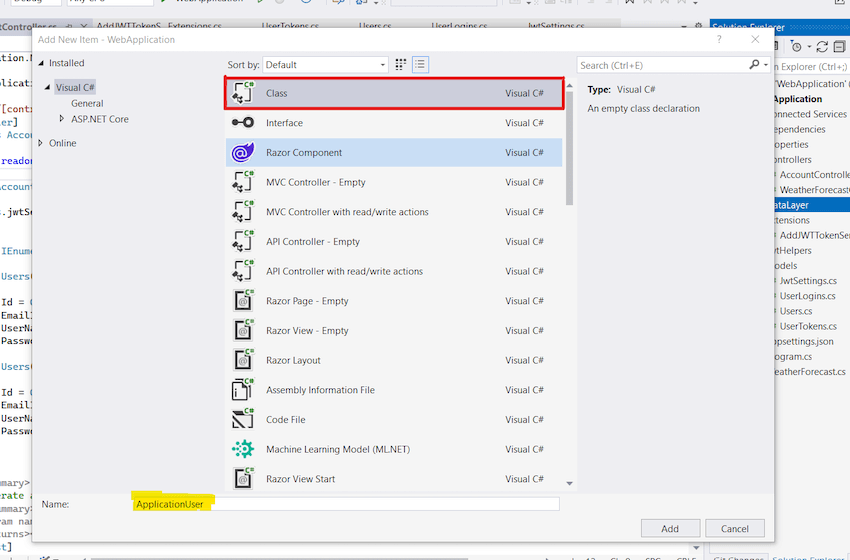Select WeatherForecast.cs in Solution Explorer
The height and width of the screenshot is (560, 850).
click(x=810, y=372)
